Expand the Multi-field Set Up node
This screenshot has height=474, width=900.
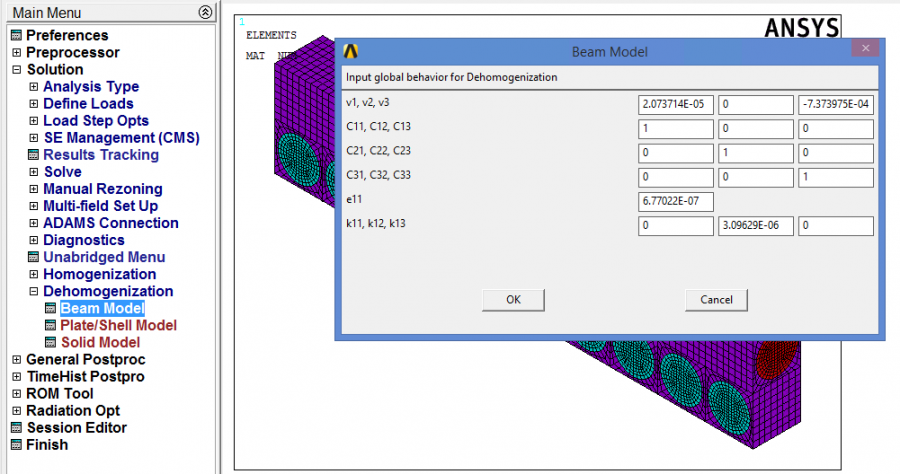(34, 206)
